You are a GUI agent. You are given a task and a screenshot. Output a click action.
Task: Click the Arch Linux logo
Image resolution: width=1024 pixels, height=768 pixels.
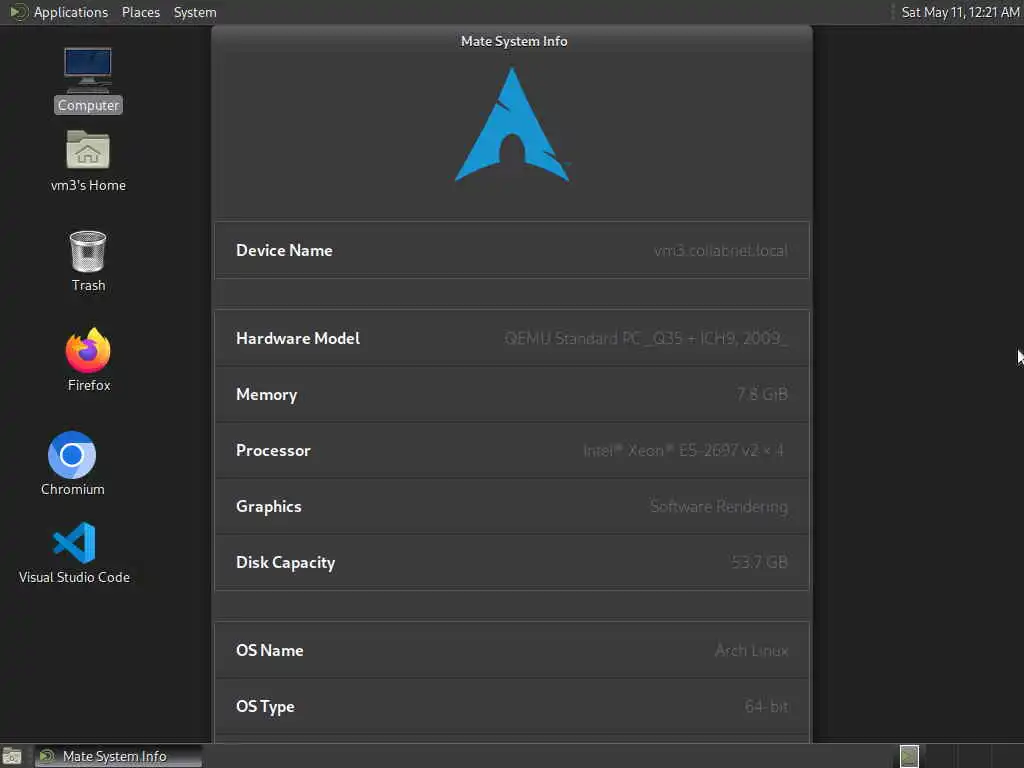[x=513, y=124]
